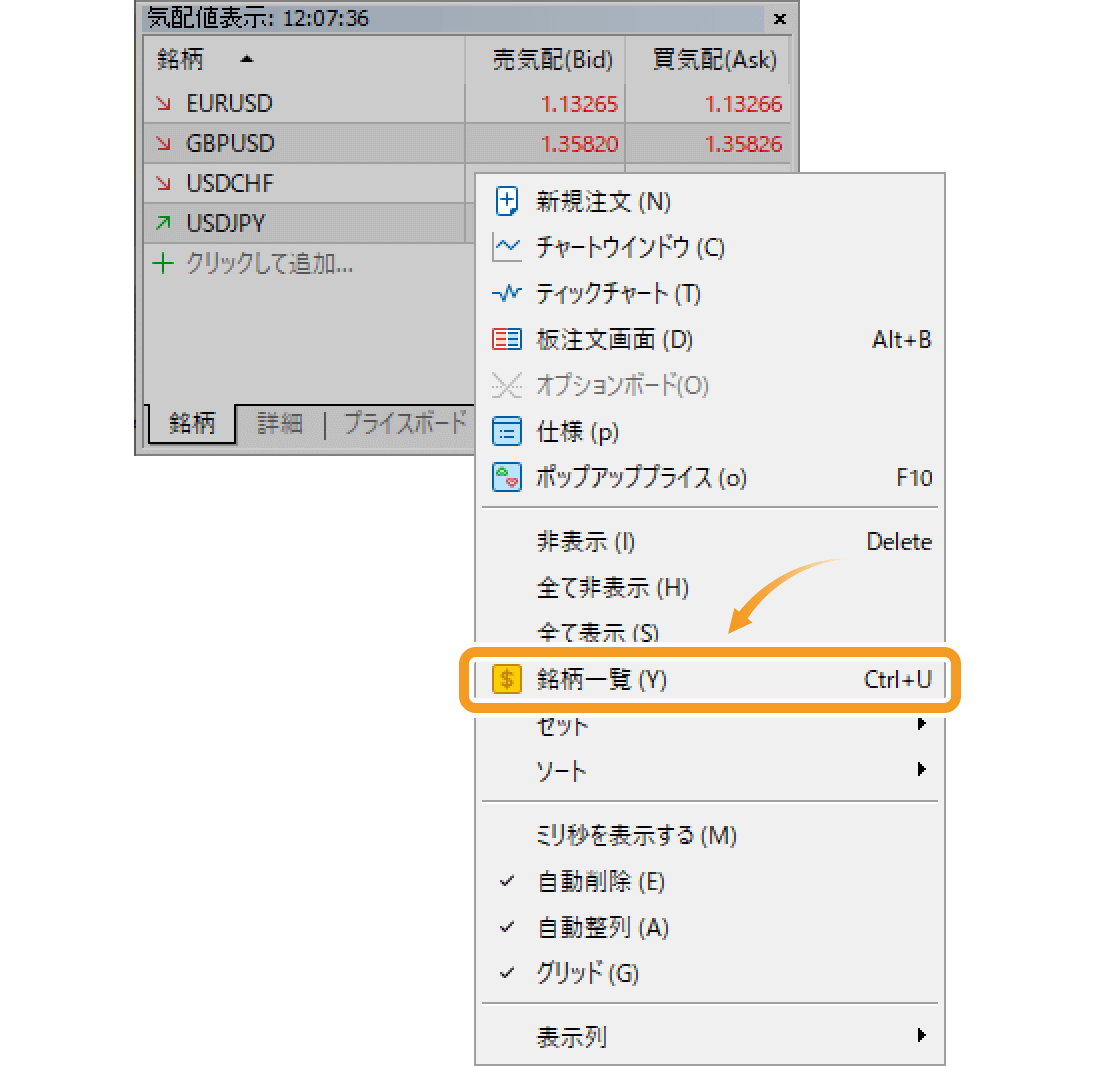This screenshot has height=1066, width=1100.
Task: Click the yellow dollar 銘柄一覧 icon
Action: (507, 680)
